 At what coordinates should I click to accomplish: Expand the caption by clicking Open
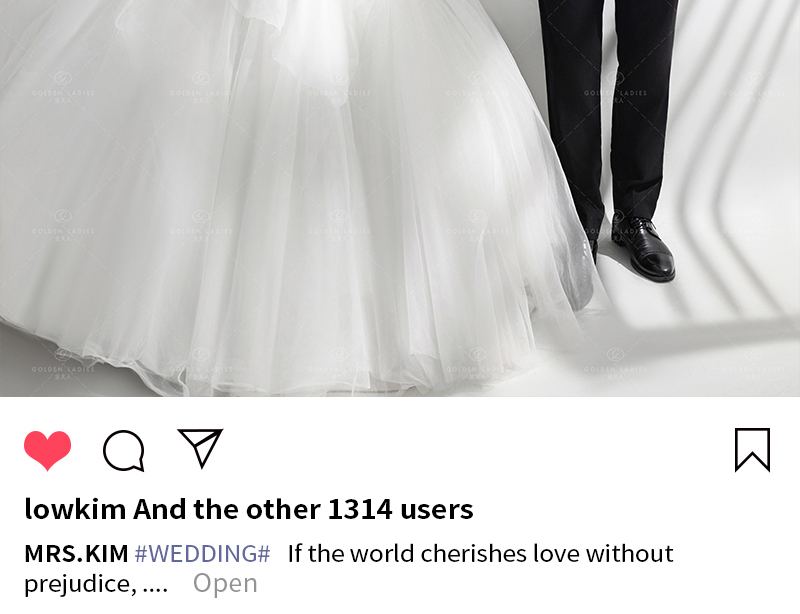coord(225,583)
